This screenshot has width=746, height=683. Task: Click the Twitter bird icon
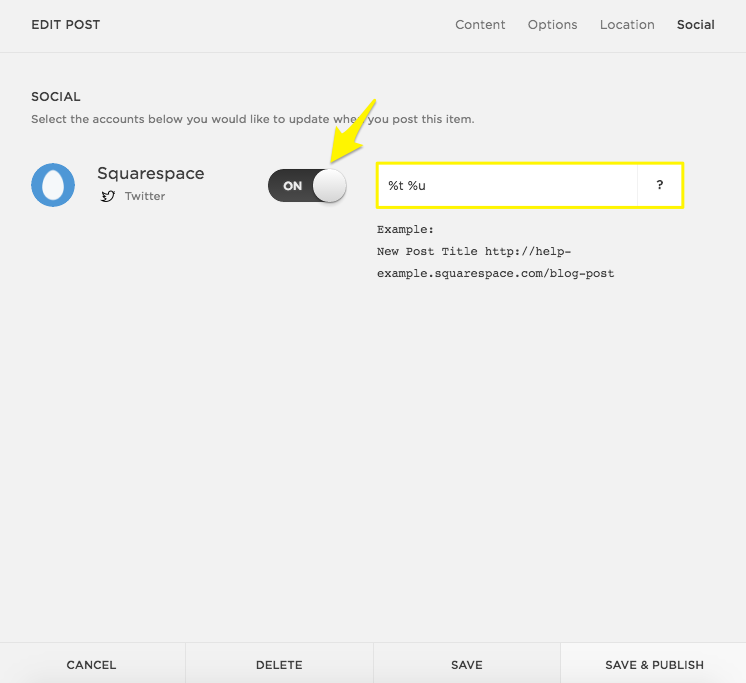pos(108,196)
